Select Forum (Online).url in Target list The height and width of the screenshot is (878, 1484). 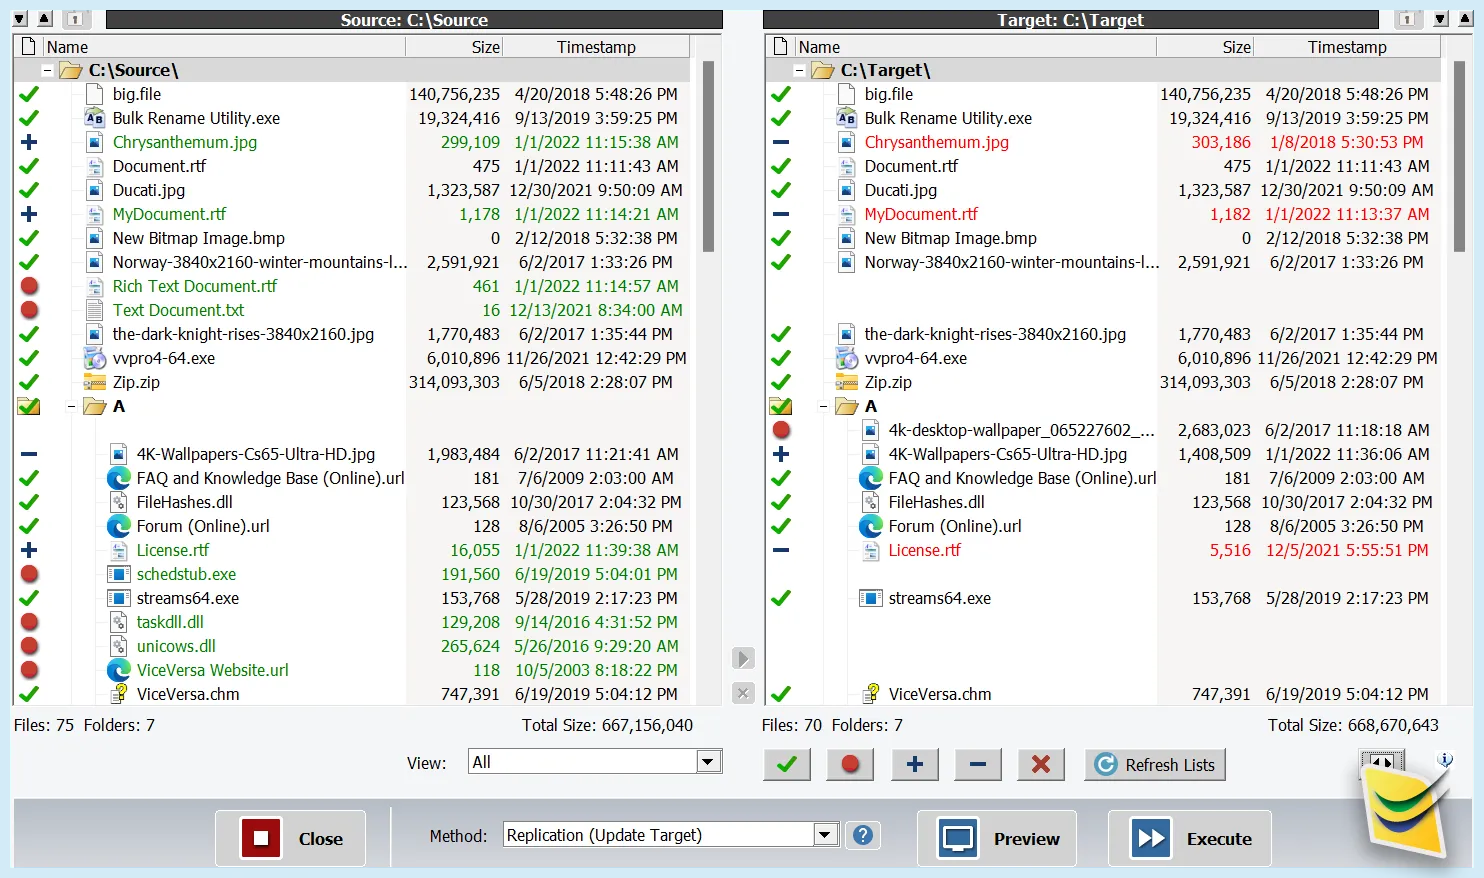pyautogui.click(x=955, y=526)
